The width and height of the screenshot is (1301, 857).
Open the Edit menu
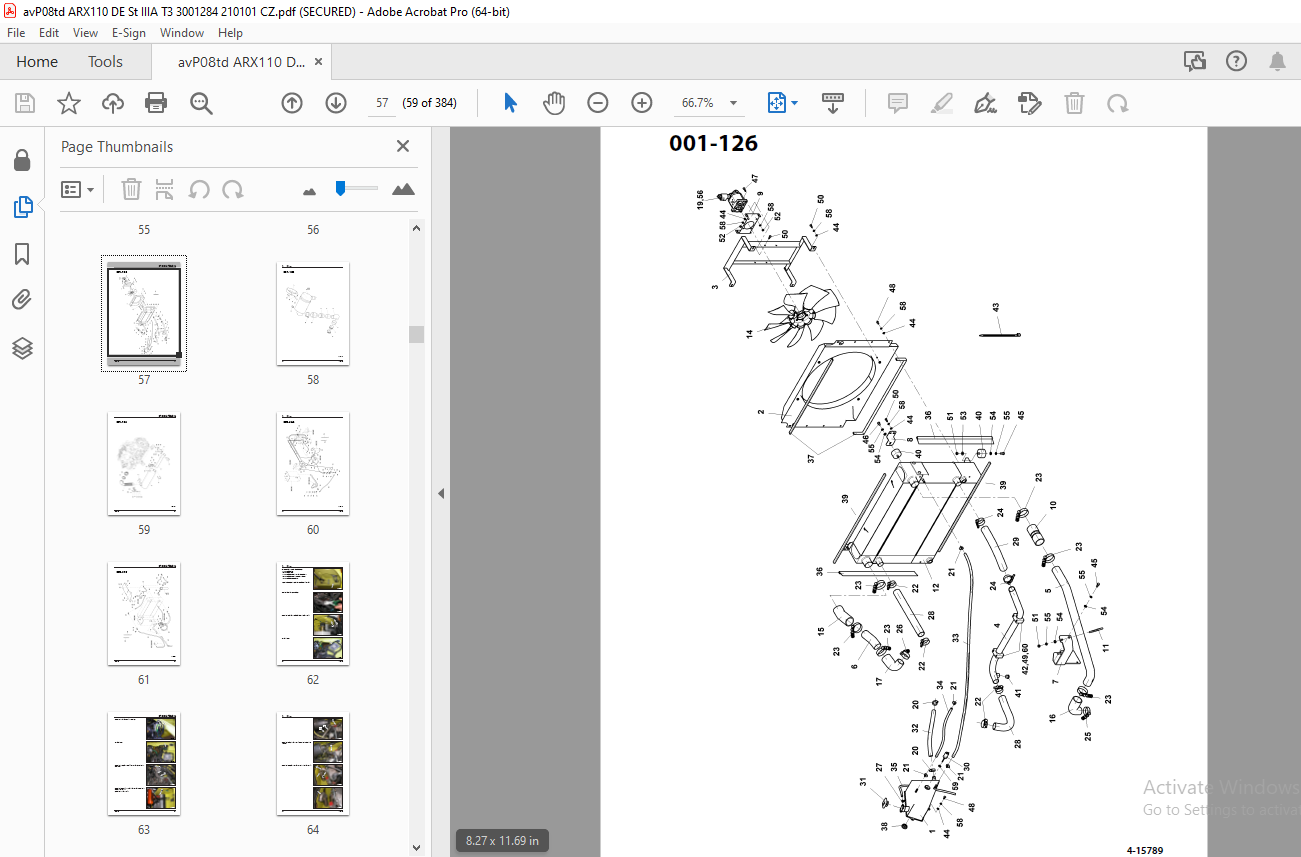(50, 33)
